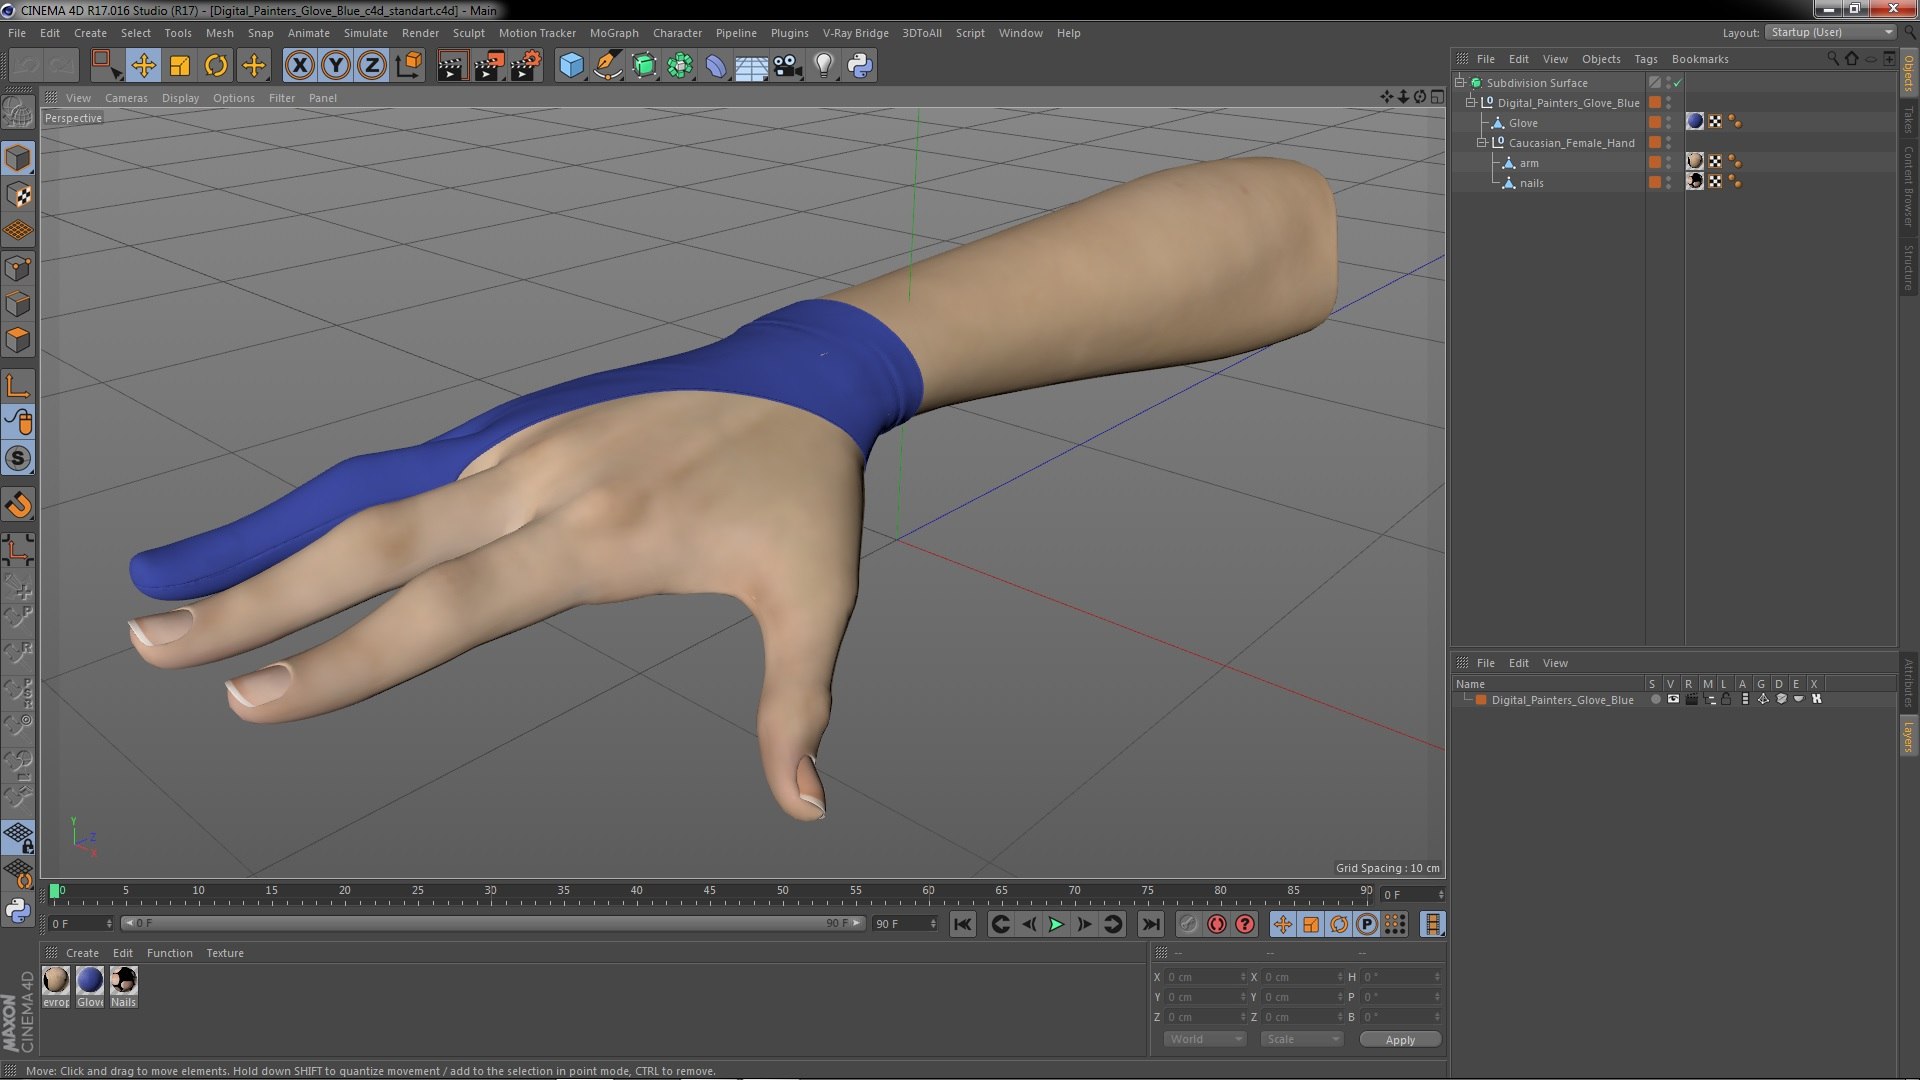Toggle Z axis lock

[x=372, y=66]
